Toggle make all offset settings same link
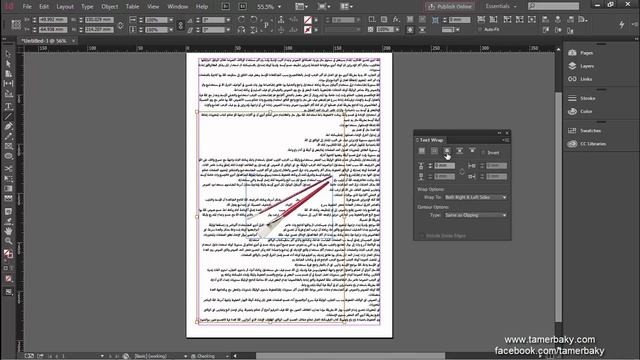 [x=462, y=172]
